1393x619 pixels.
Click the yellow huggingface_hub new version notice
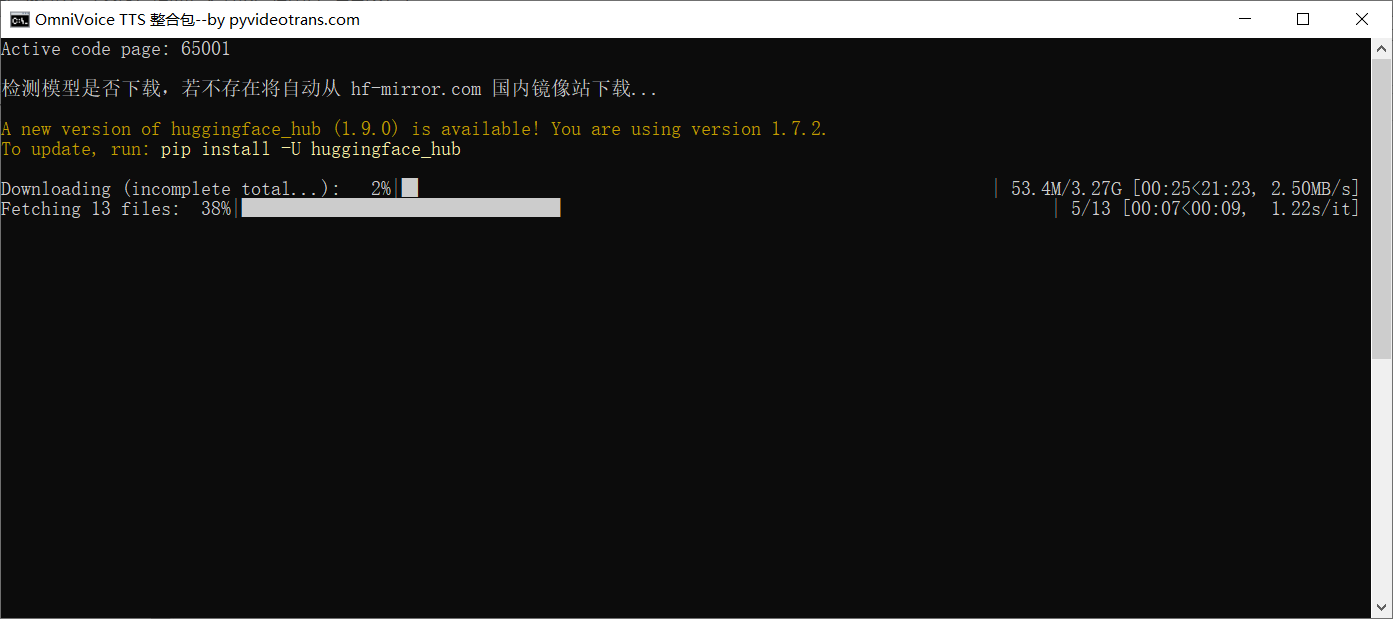click(414, 129)
